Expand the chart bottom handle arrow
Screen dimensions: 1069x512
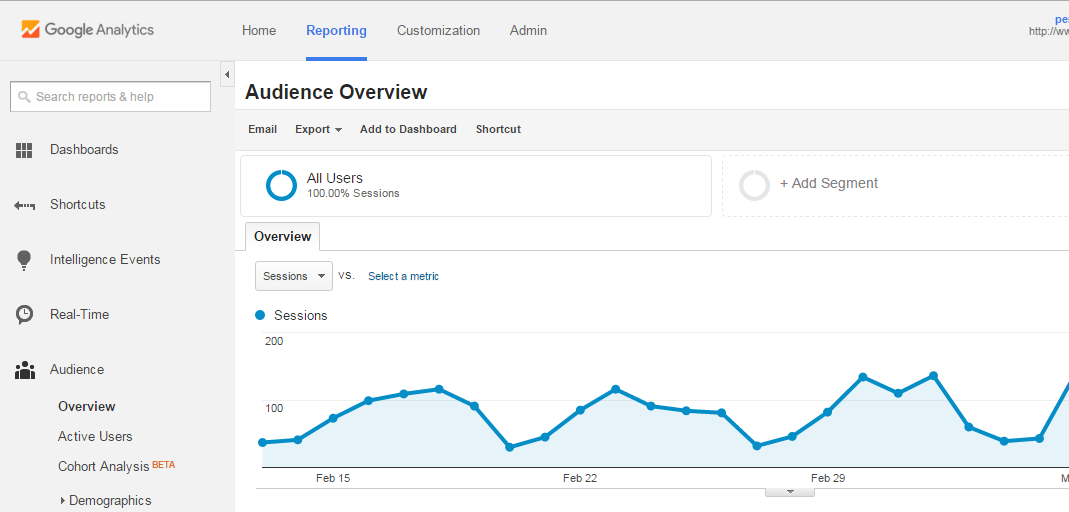pos(790,491)
